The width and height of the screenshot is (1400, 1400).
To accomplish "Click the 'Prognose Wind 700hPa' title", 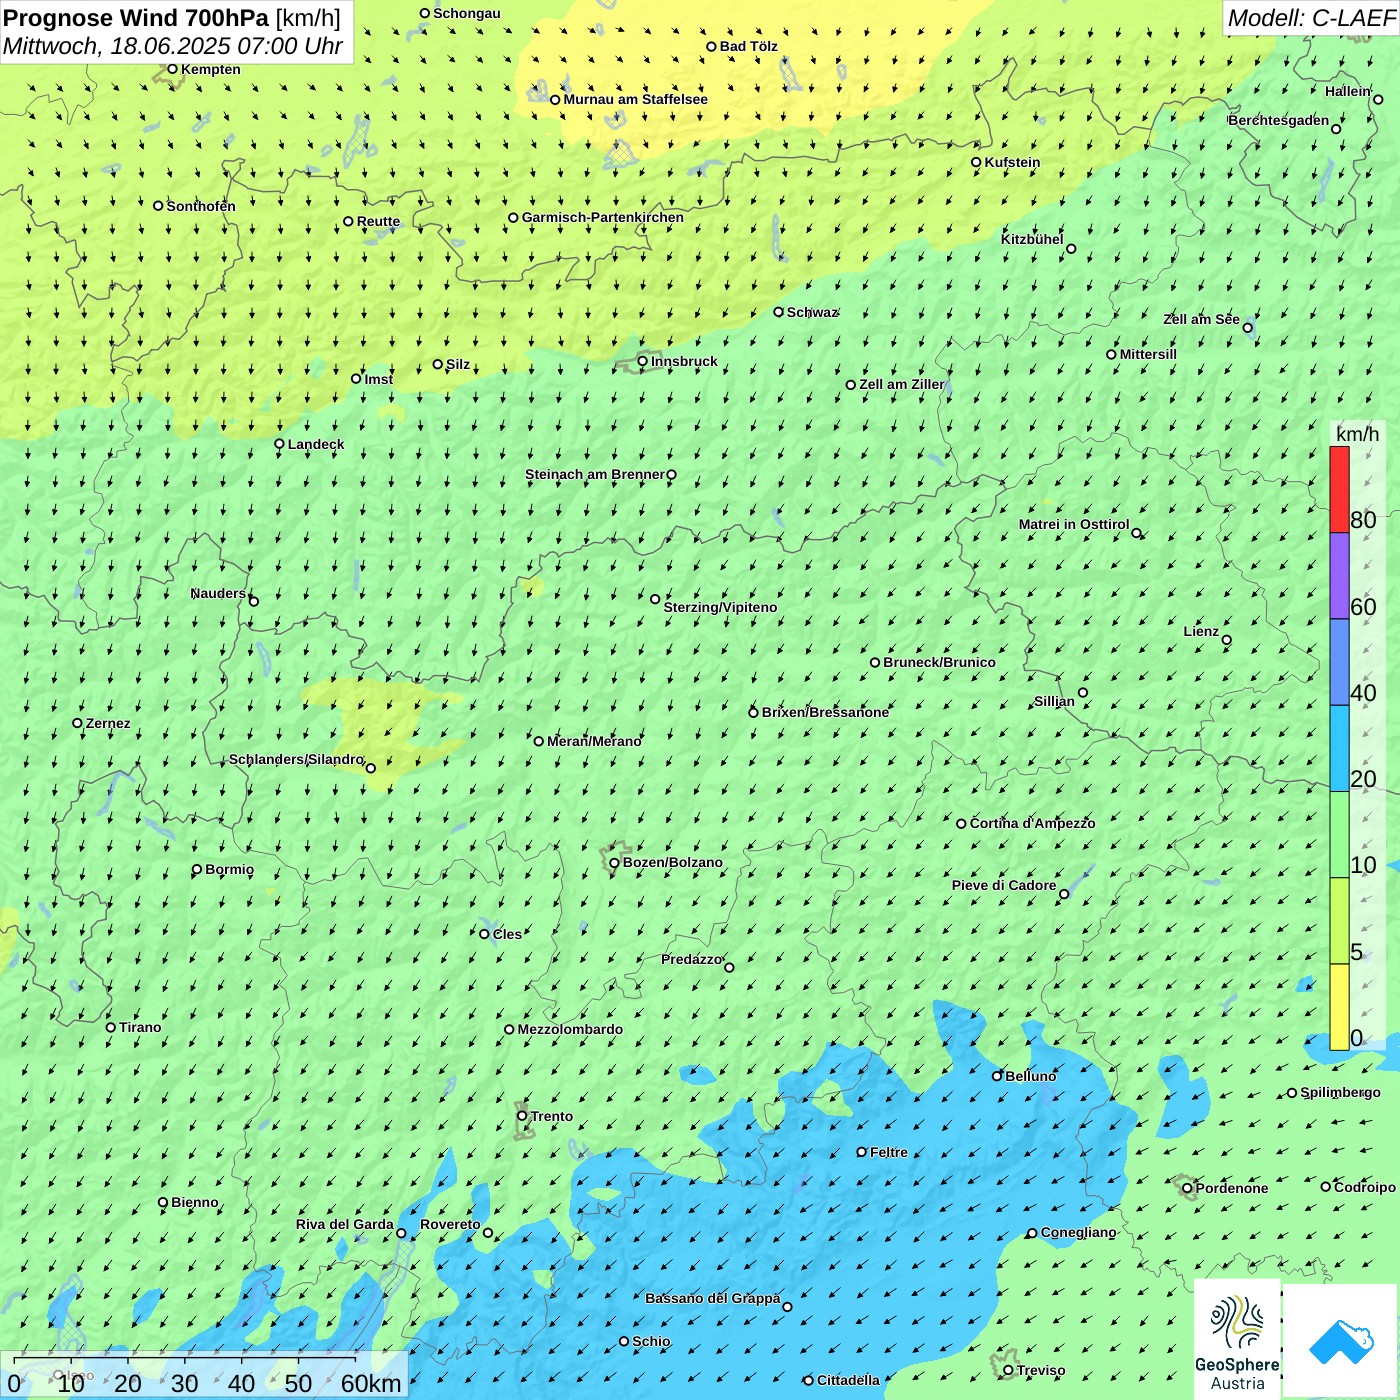I will tap(136, 18).
